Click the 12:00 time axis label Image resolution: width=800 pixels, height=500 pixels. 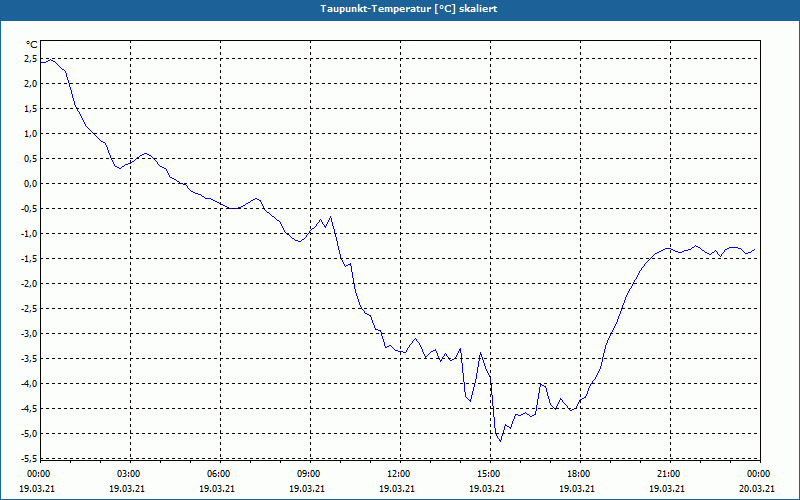tap(398, 474)
